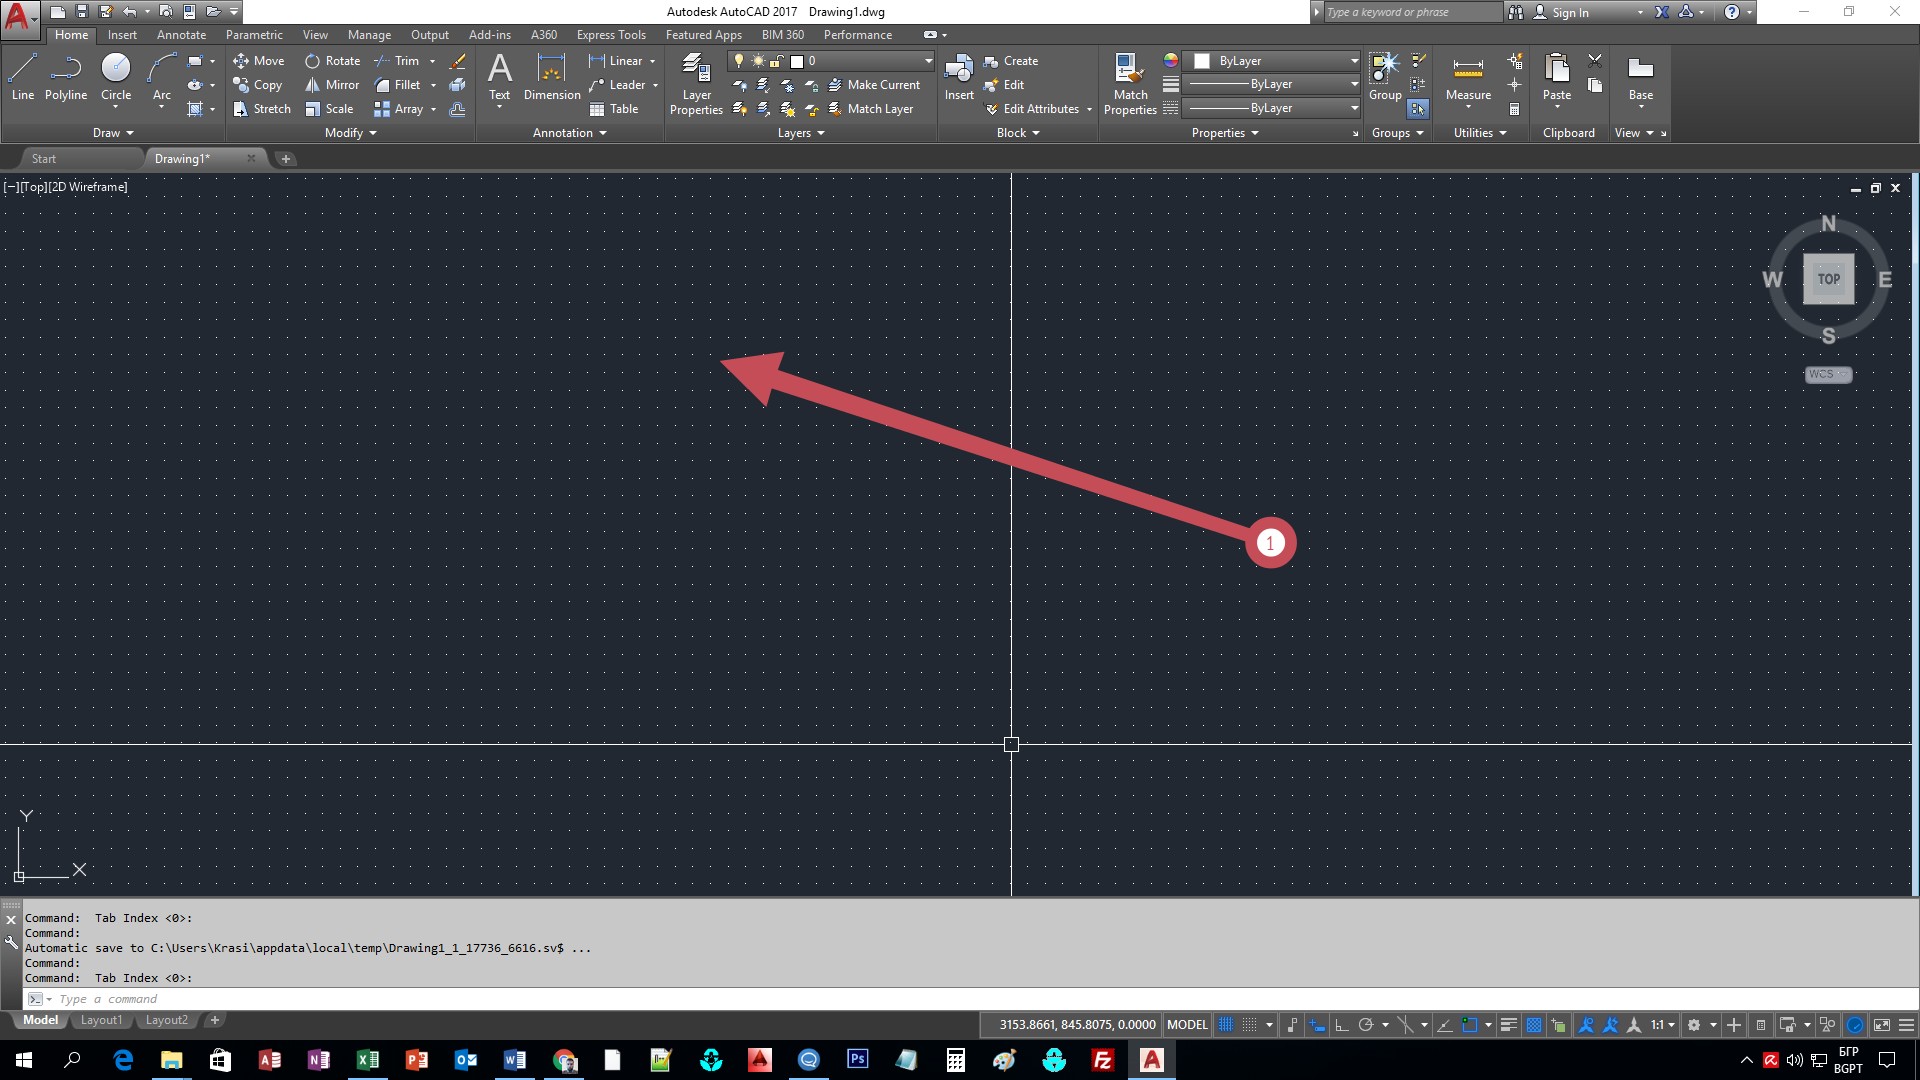The image size is (1920, 1080).
Task: Click the Dimension tool
Action: coord(552,77)
